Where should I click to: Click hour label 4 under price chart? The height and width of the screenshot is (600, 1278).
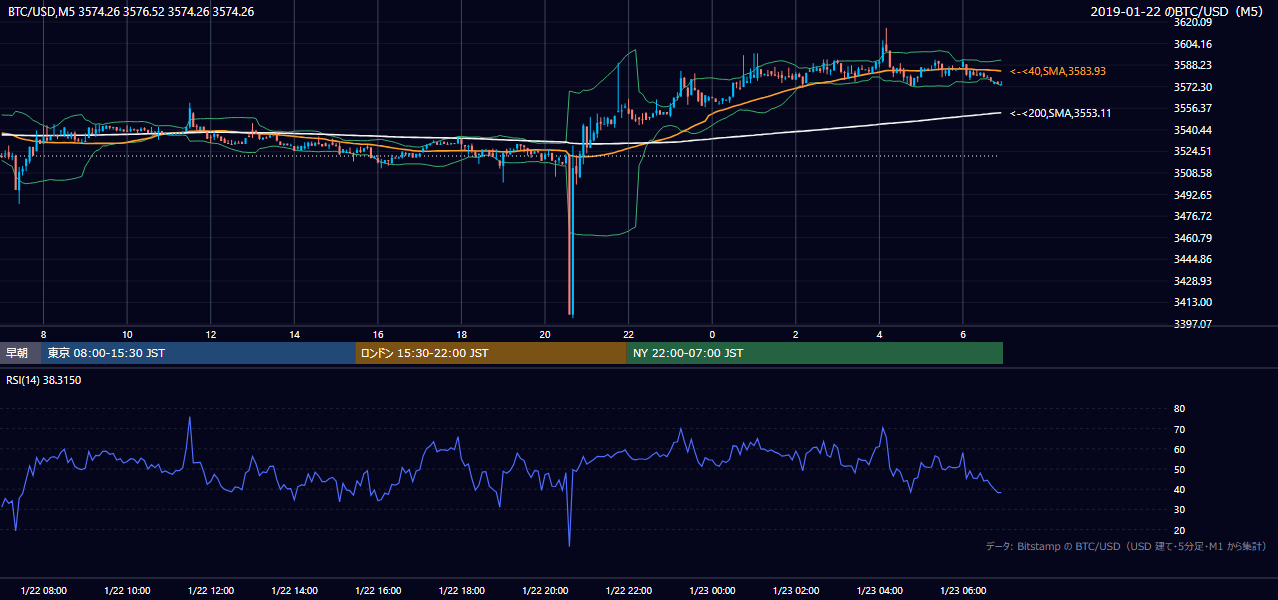click(879, 334)
